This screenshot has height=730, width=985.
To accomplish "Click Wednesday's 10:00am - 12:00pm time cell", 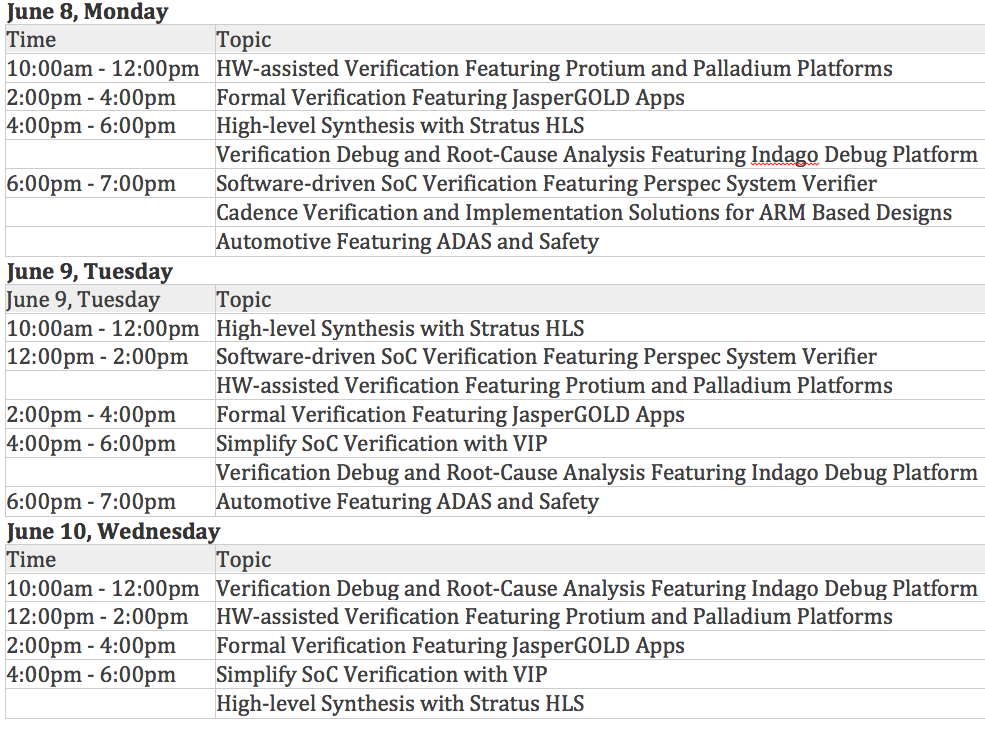I will tap(103, 589).
